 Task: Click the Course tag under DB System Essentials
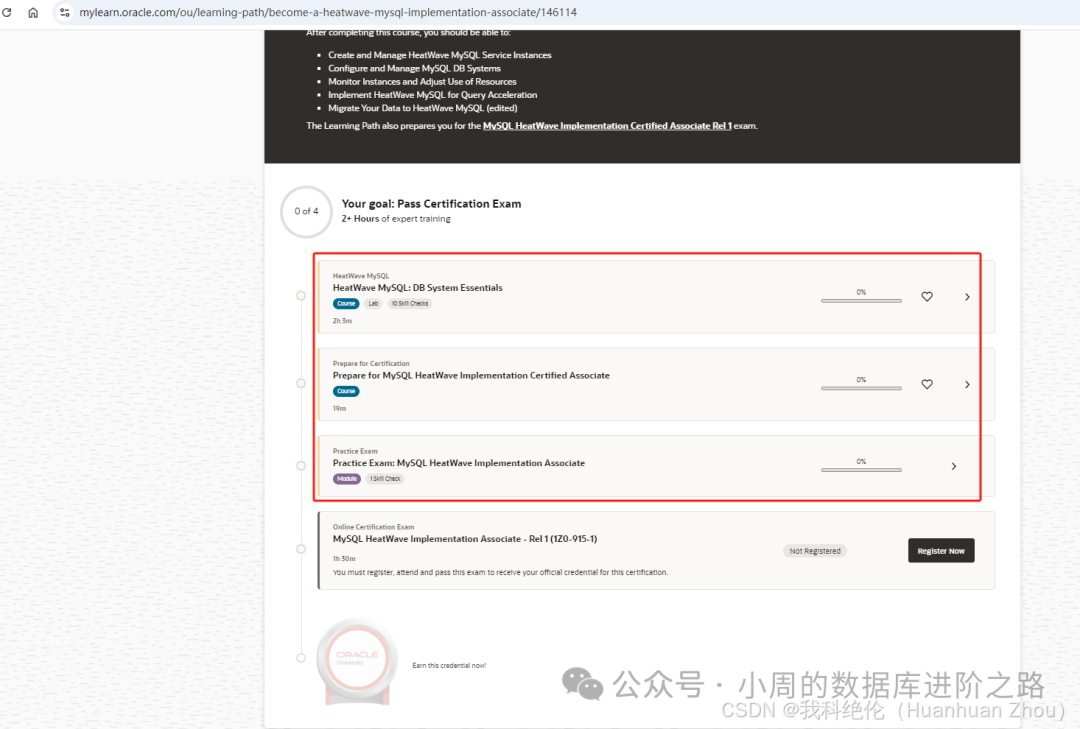pos(346,304)
